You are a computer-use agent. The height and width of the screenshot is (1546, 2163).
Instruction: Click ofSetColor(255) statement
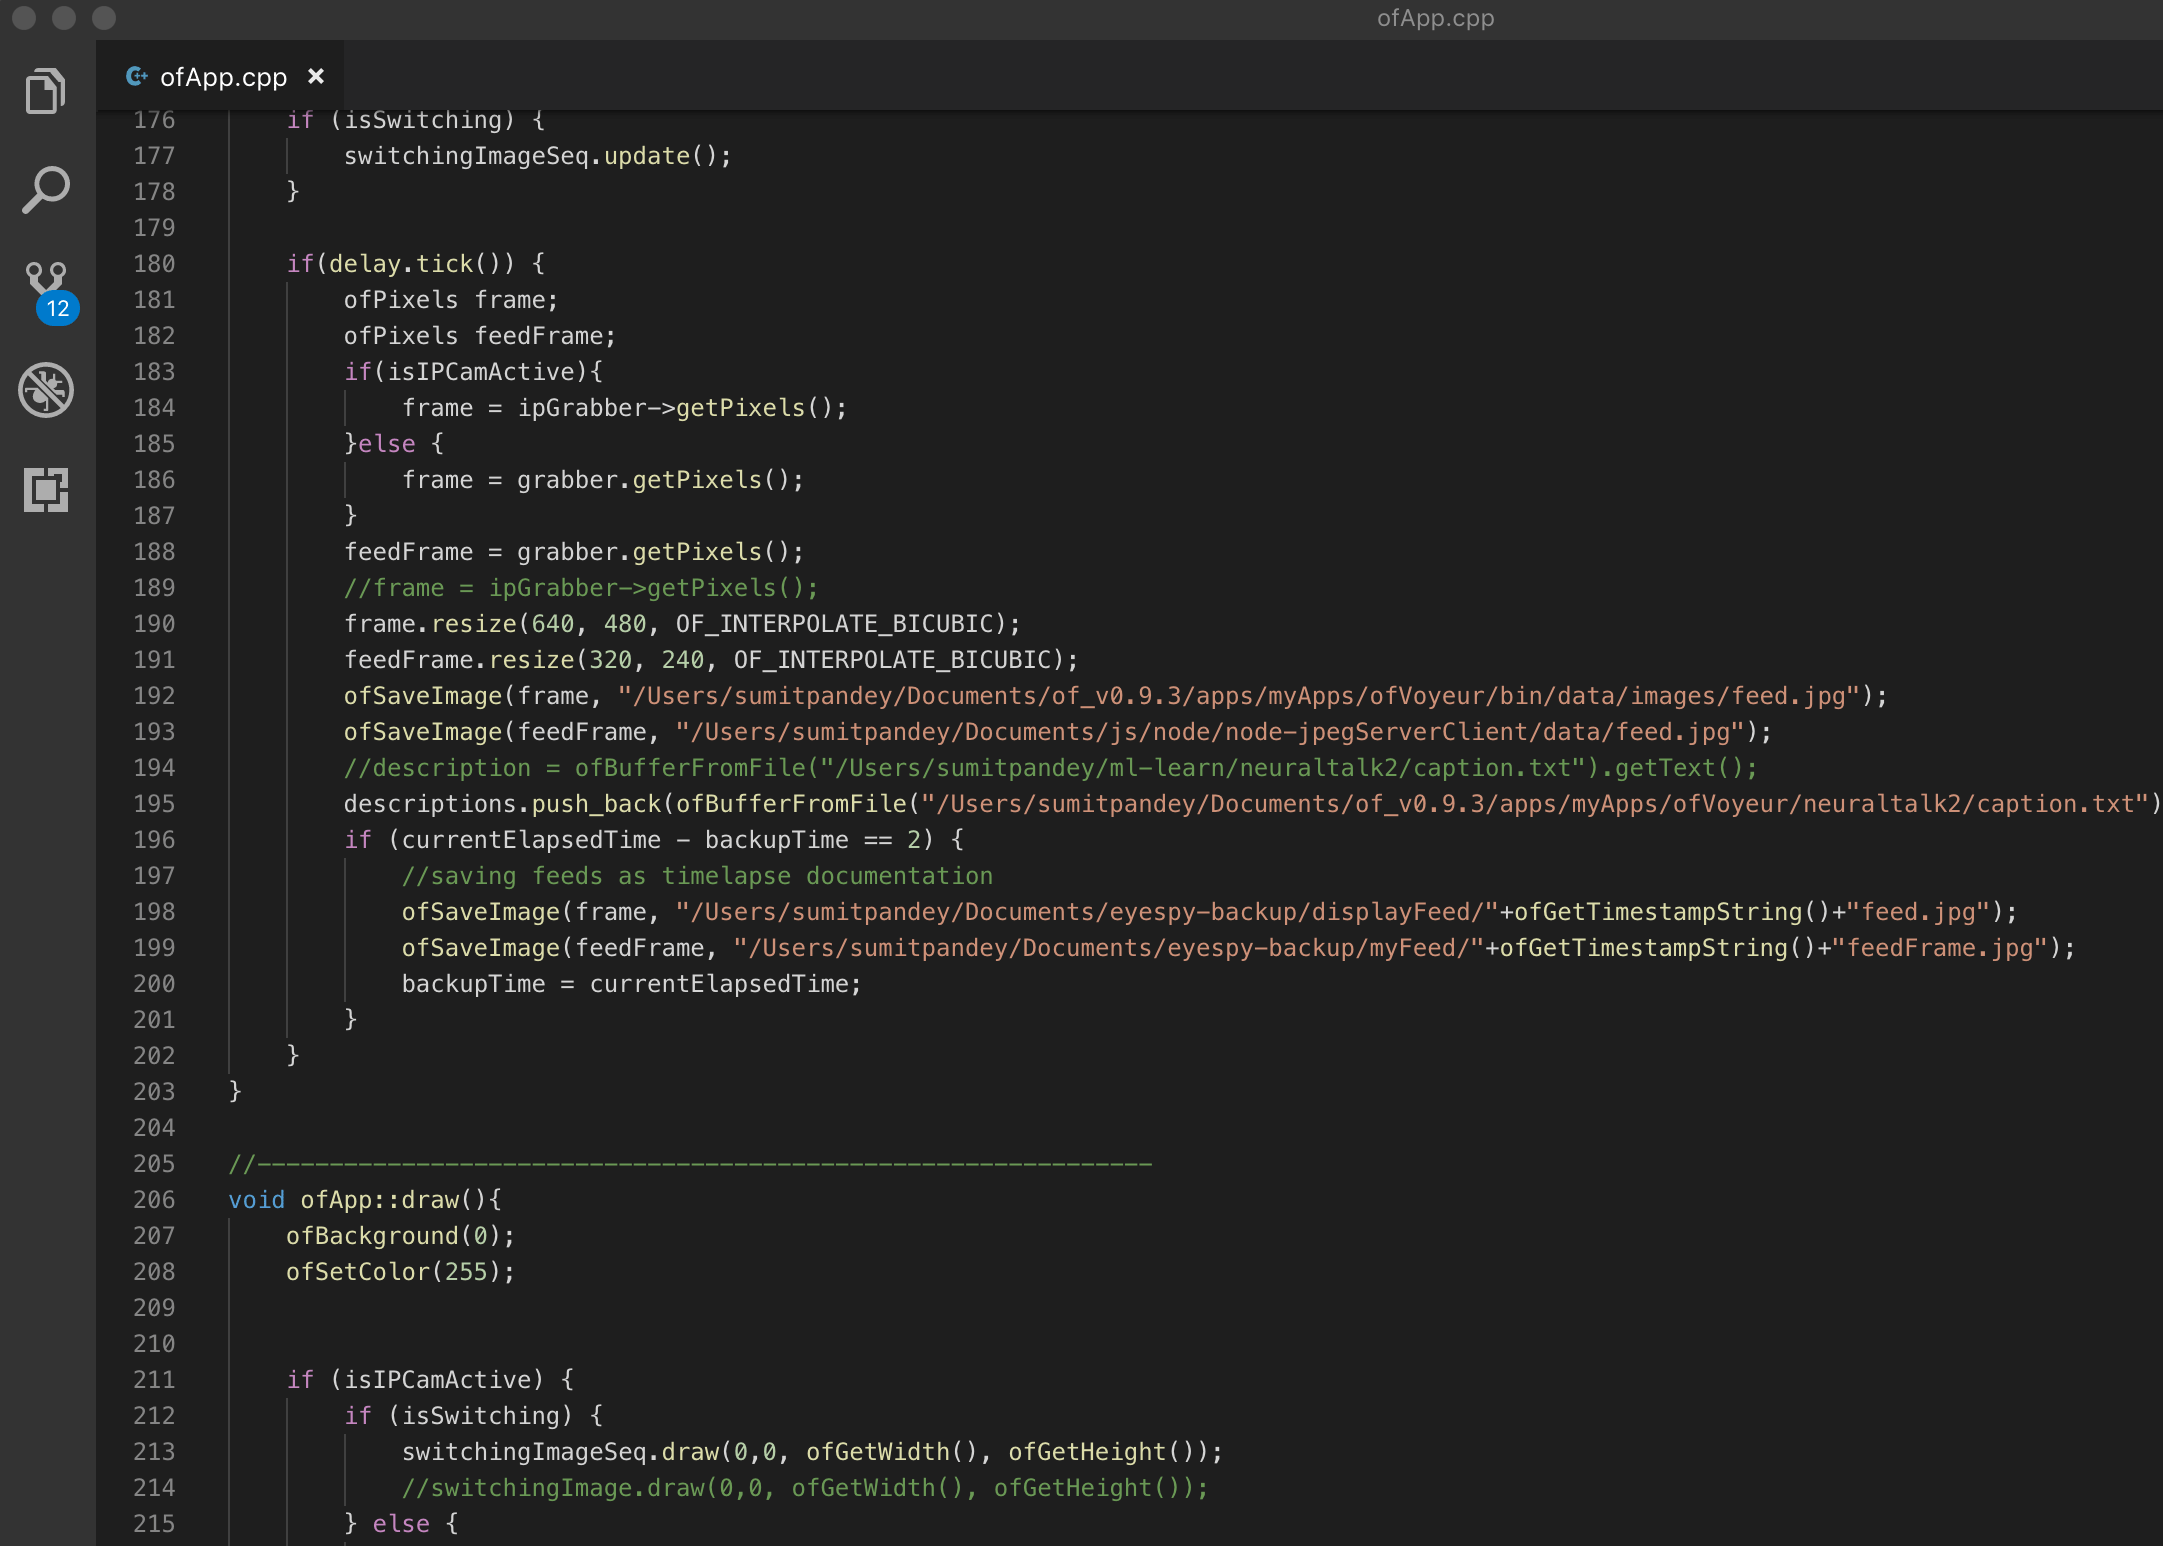(399, 1272)
